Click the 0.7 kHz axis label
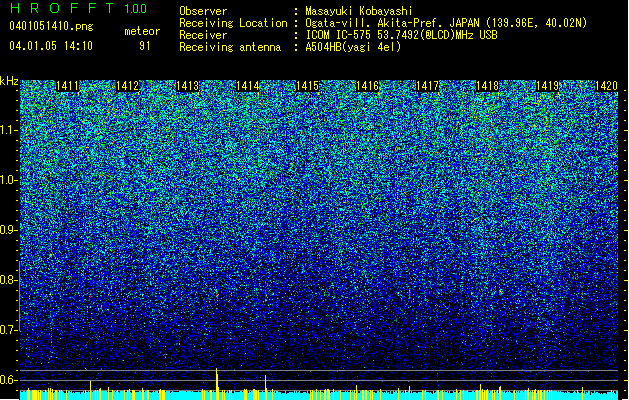Image resolution: width=629 pixels, height=400 pixels. (8, 330)
